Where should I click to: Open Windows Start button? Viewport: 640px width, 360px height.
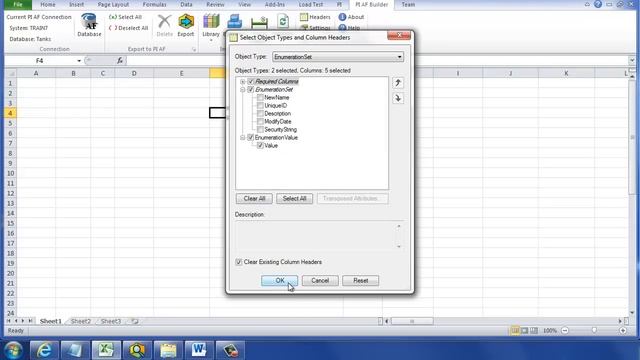click(13, 350)
